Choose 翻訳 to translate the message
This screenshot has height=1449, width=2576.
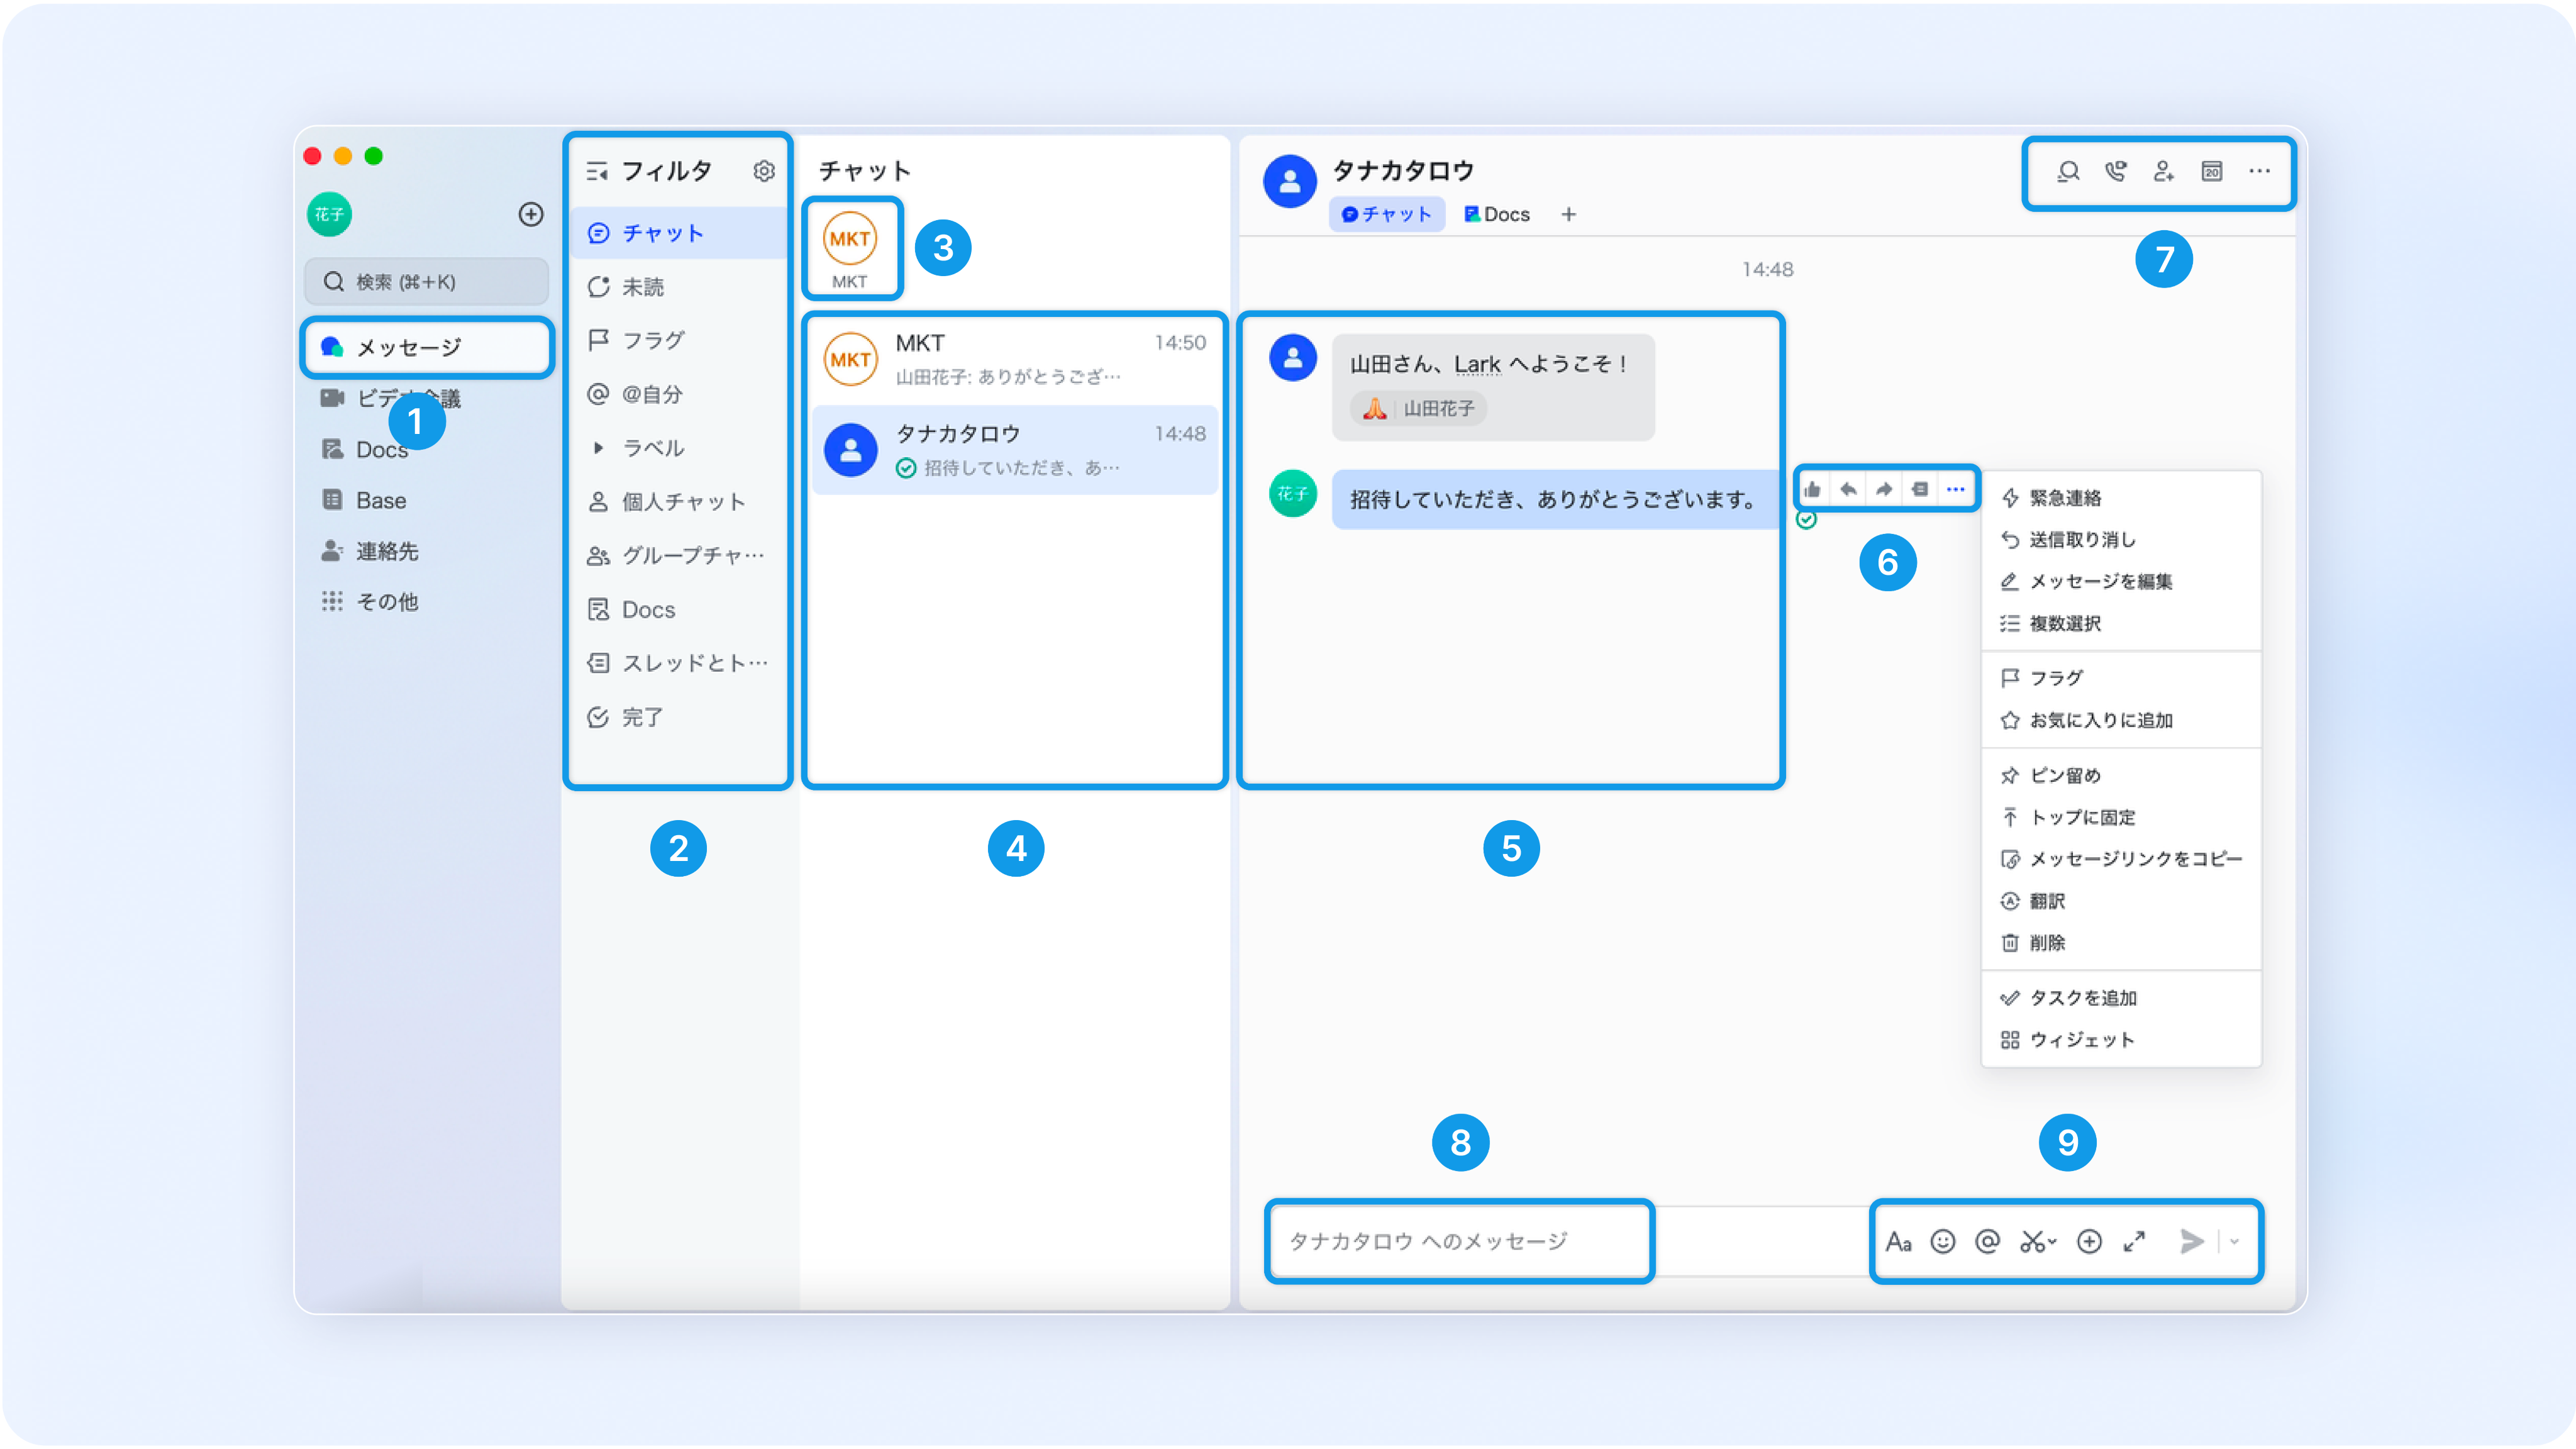pyautogui.click(x=2046, y=901)
